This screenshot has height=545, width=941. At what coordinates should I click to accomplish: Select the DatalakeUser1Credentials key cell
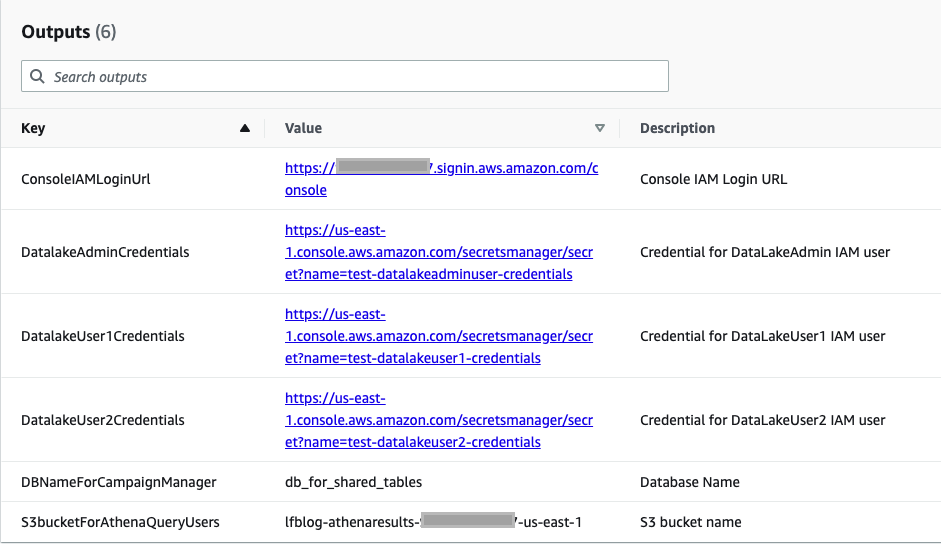click(x=103, y=336)
